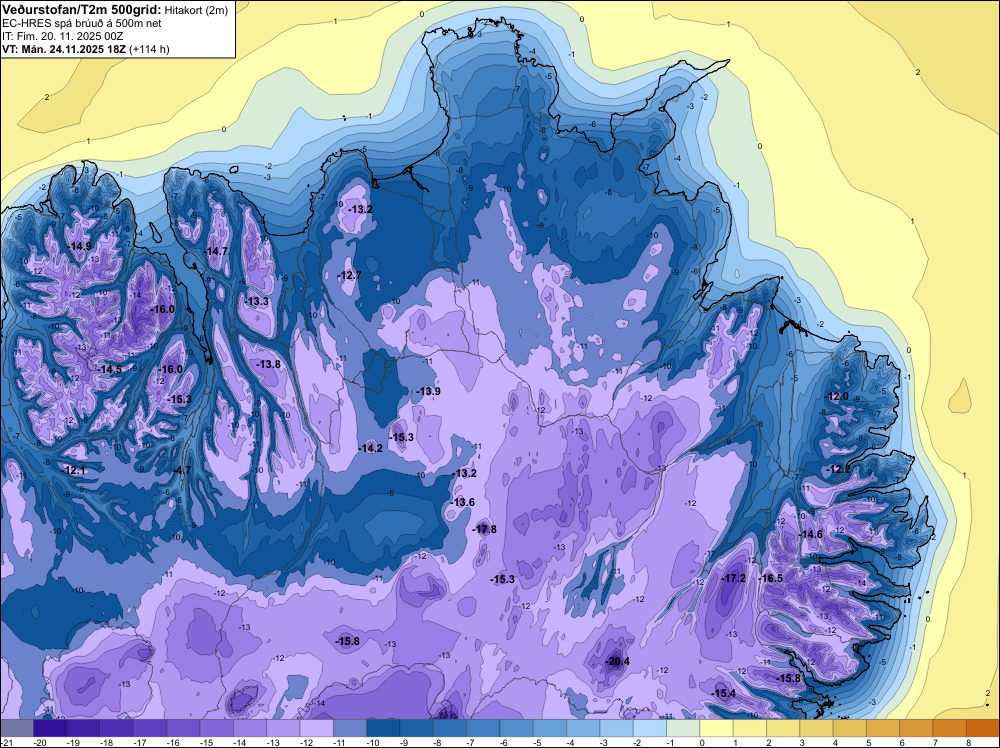Click the legend scale label "5"
This screenshot has height=748, width=1000.
(869, 742)
